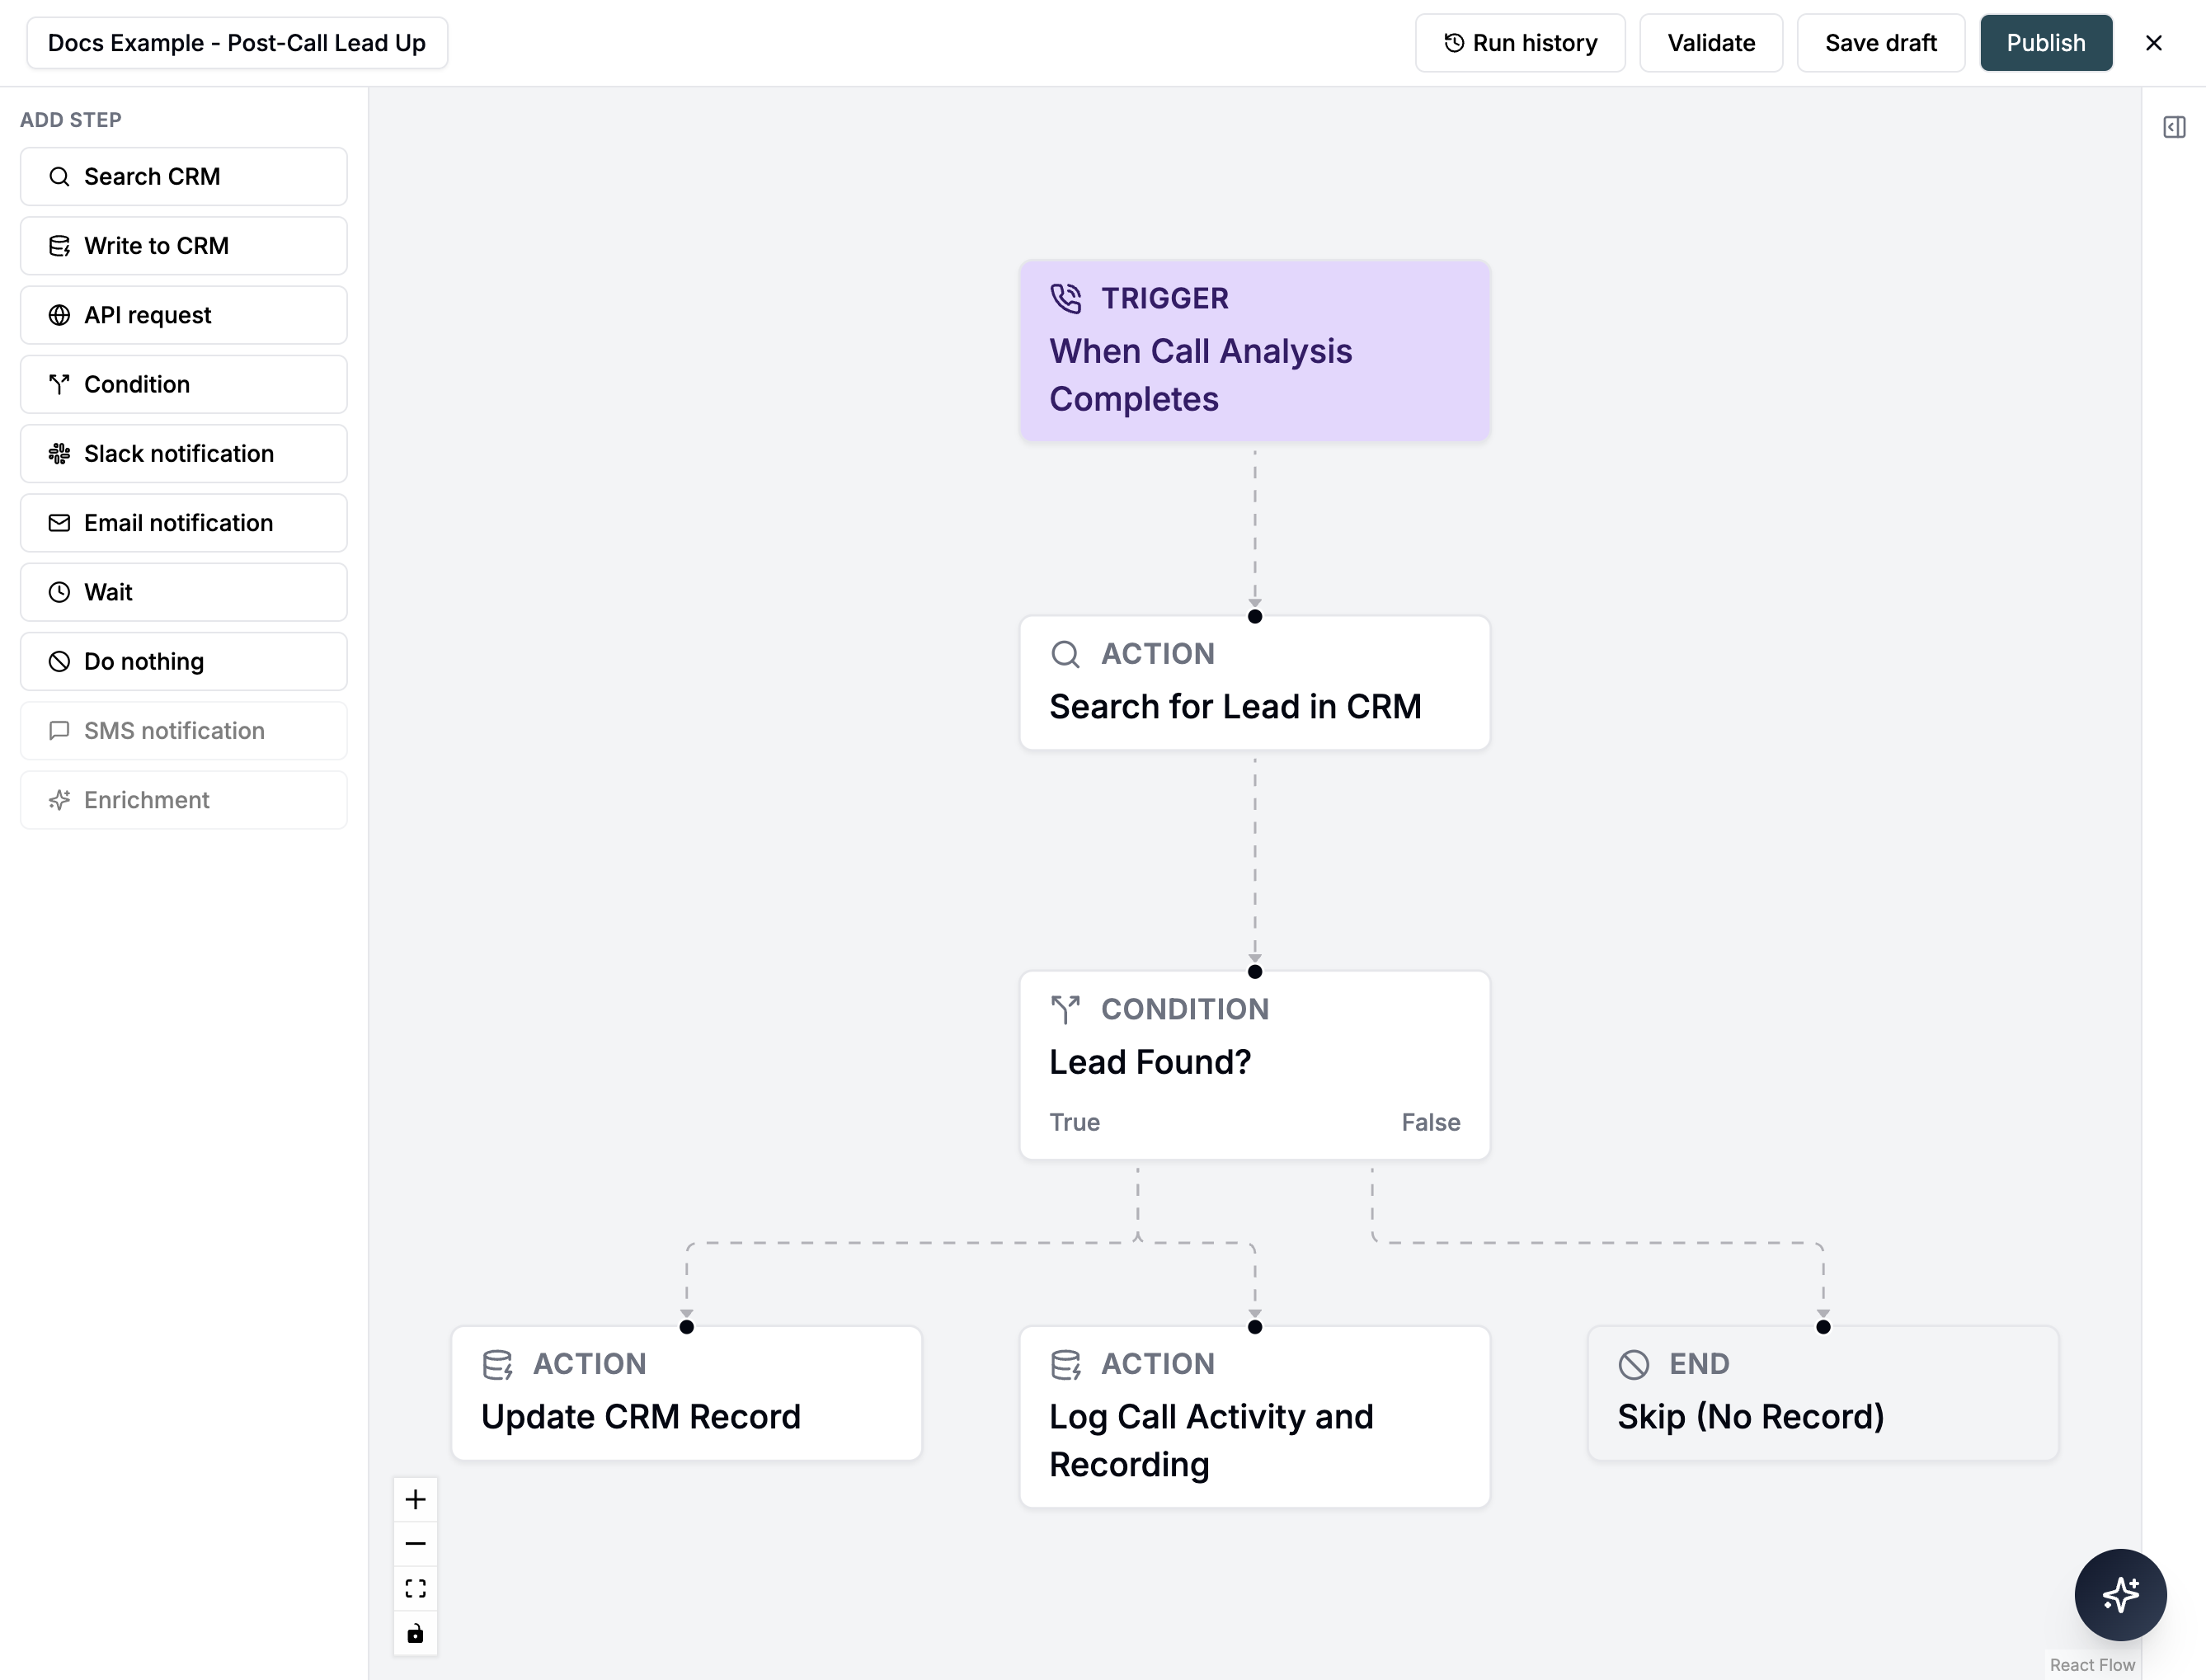Viewport: 2206px width, 1680px height.
Task: Select the When Call Analysis Completes trigger node
Action: (1254, 351)
